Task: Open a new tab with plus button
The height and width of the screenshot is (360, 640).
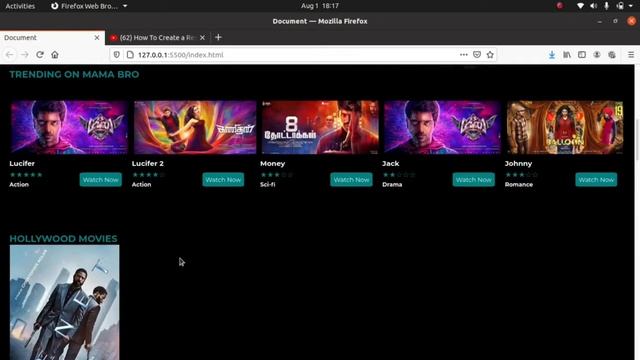Action: click(x=218, y=38)
